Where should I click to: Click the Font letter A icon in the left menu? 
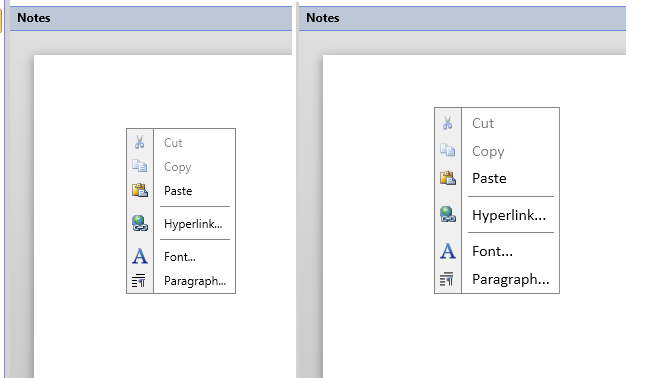(140, 256)
